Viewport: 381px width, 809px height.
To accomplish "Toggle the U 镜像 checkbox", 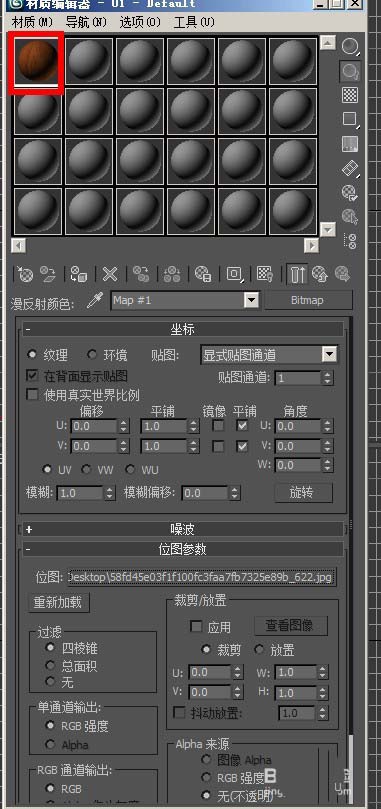I will coord(219,426).
